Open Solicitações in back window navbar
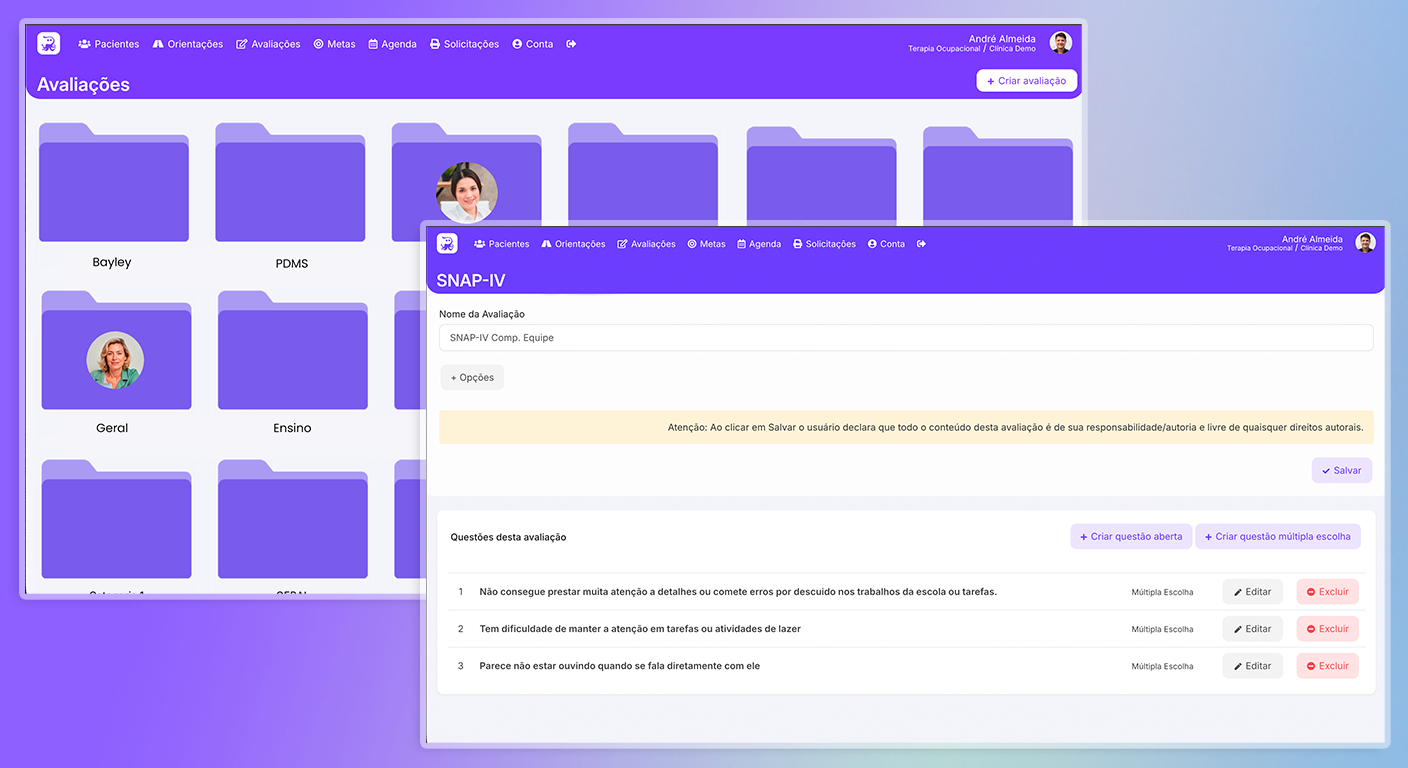The width and height of the screenshot is (1408, 768). coord(464,44)
